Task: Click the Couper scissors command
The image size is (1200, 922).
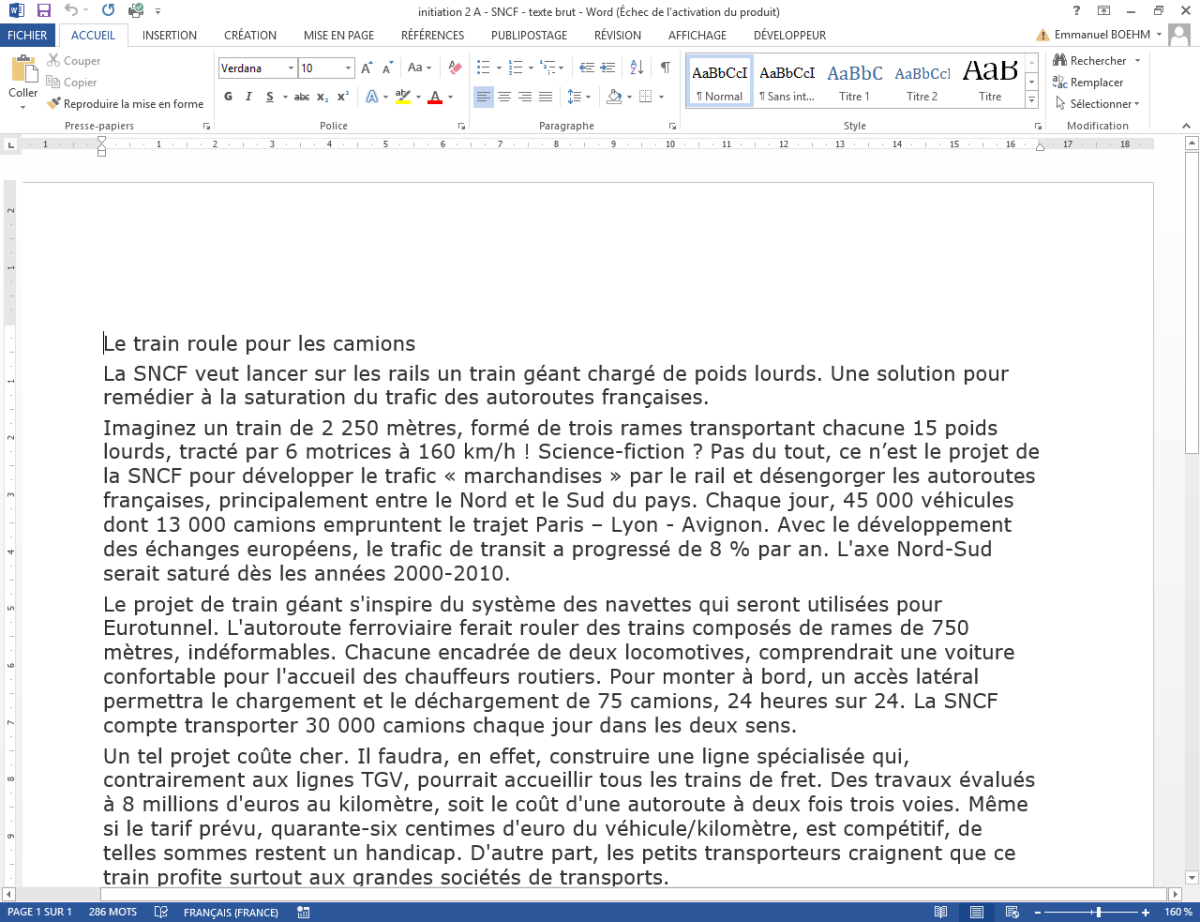Action: click(73, 61)
